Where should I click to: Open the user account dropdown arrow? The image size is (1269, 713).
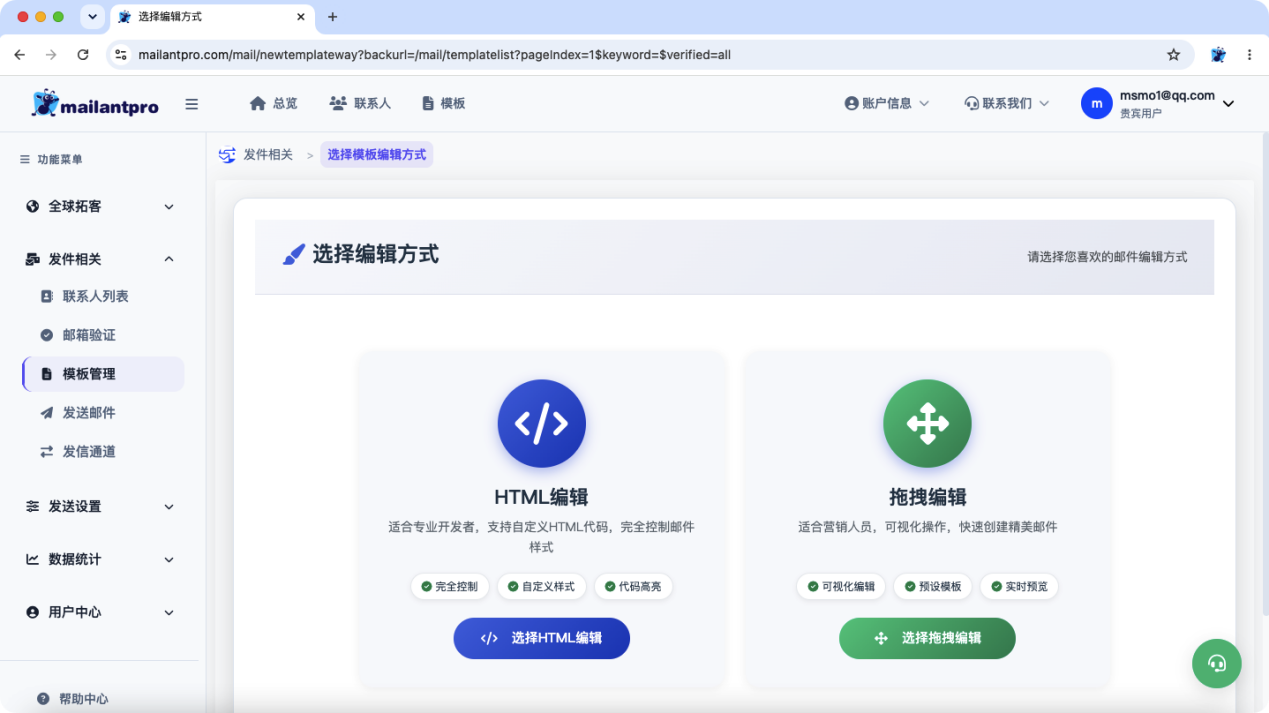pos(1229,104)
